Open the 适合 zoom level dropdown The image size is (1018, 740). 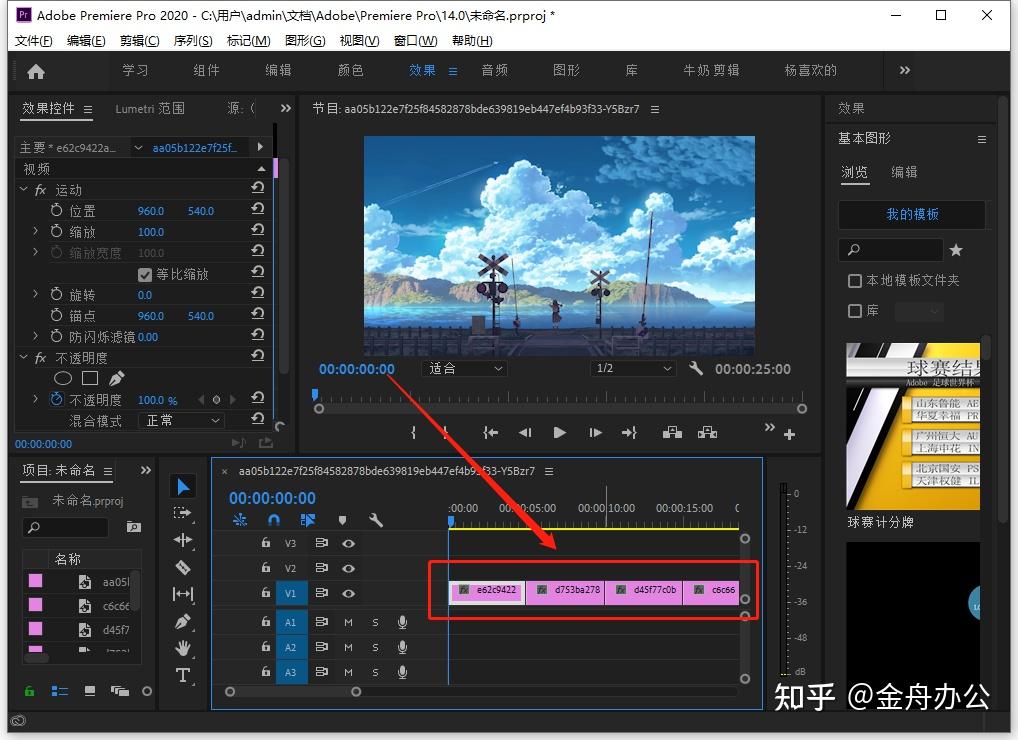[x=465, y=369]
